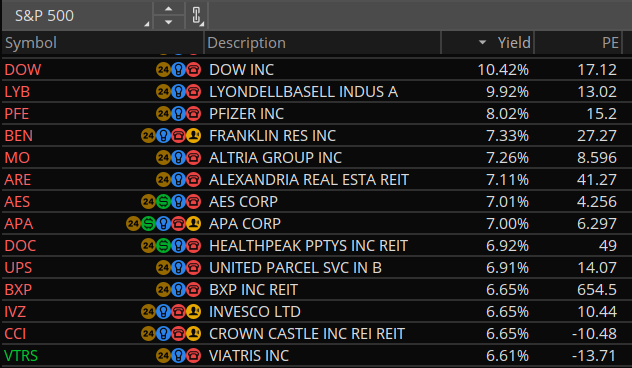Click the 24-hour trading icon in DOW row
Viewport: 632px width, 368px height.
tap(163, 70)
